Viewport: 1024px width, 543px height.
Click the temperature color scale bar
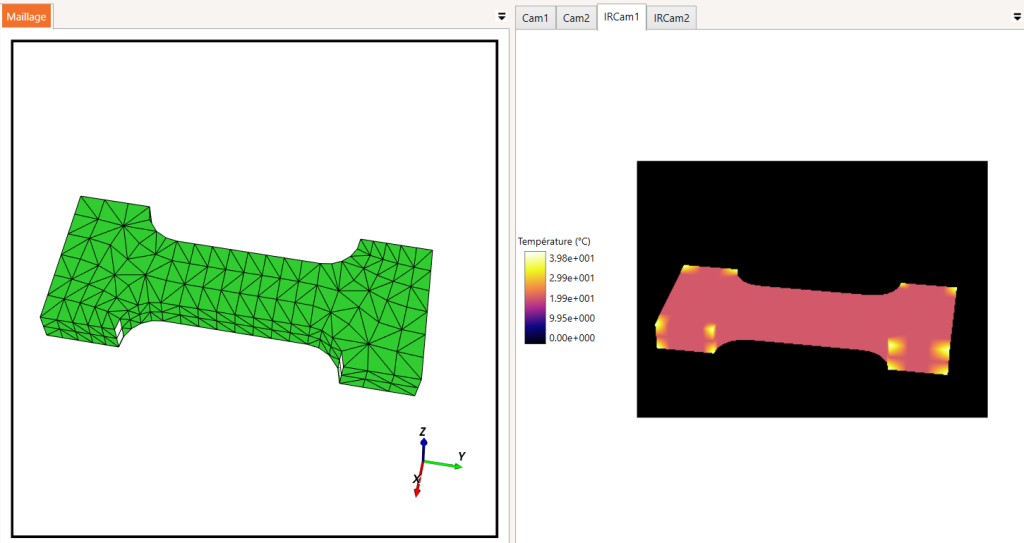[535, 297]
